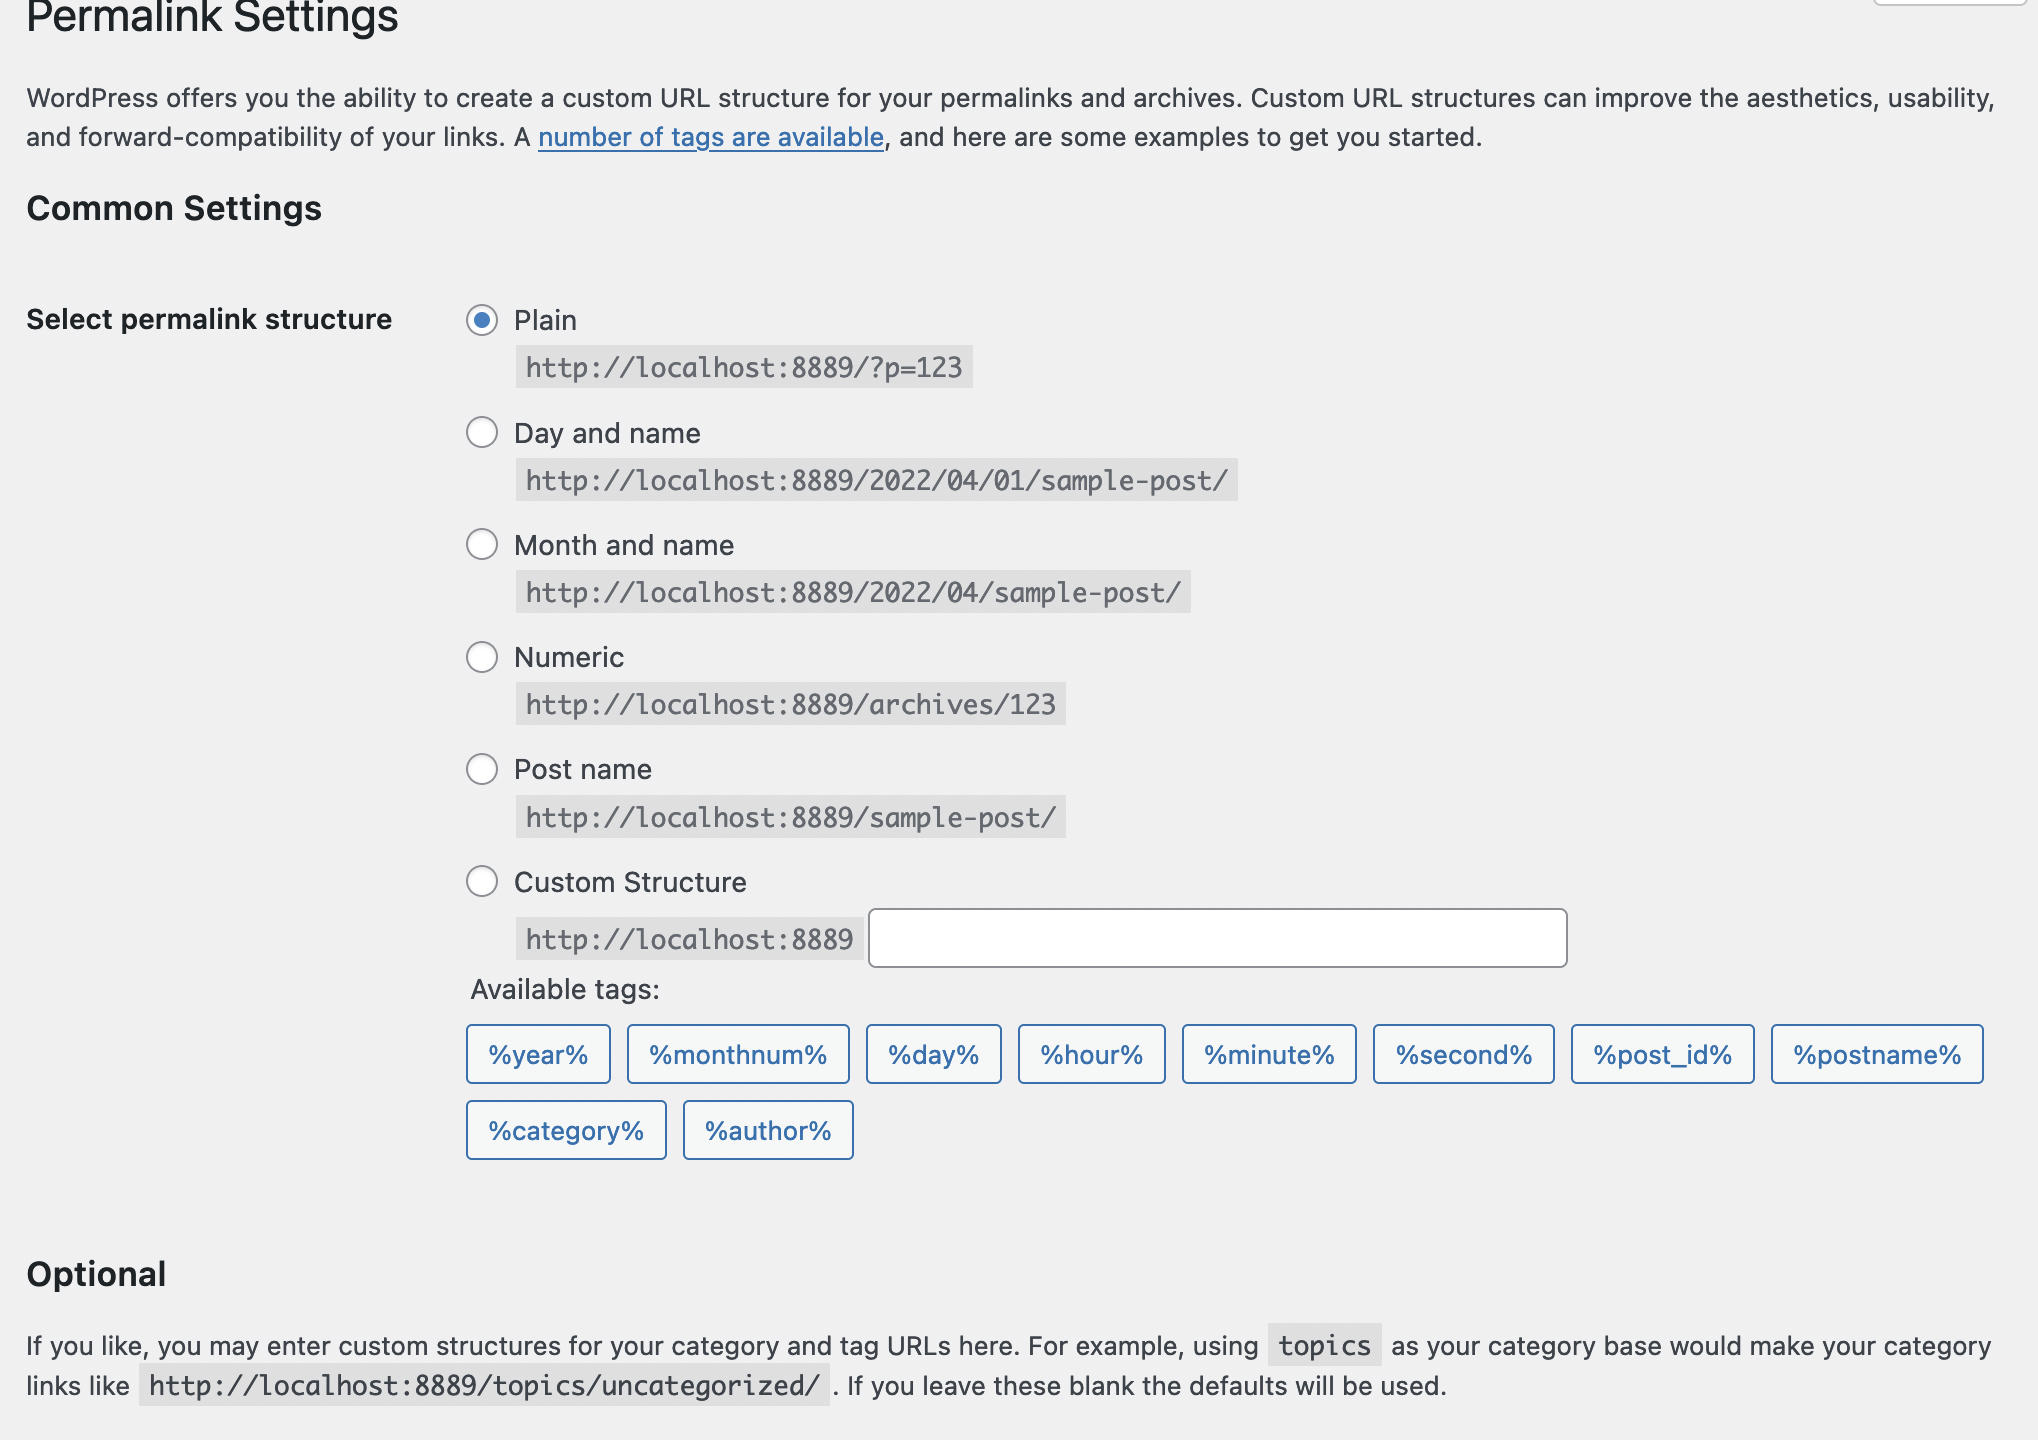Select the Custom Structure radio button

482,881
